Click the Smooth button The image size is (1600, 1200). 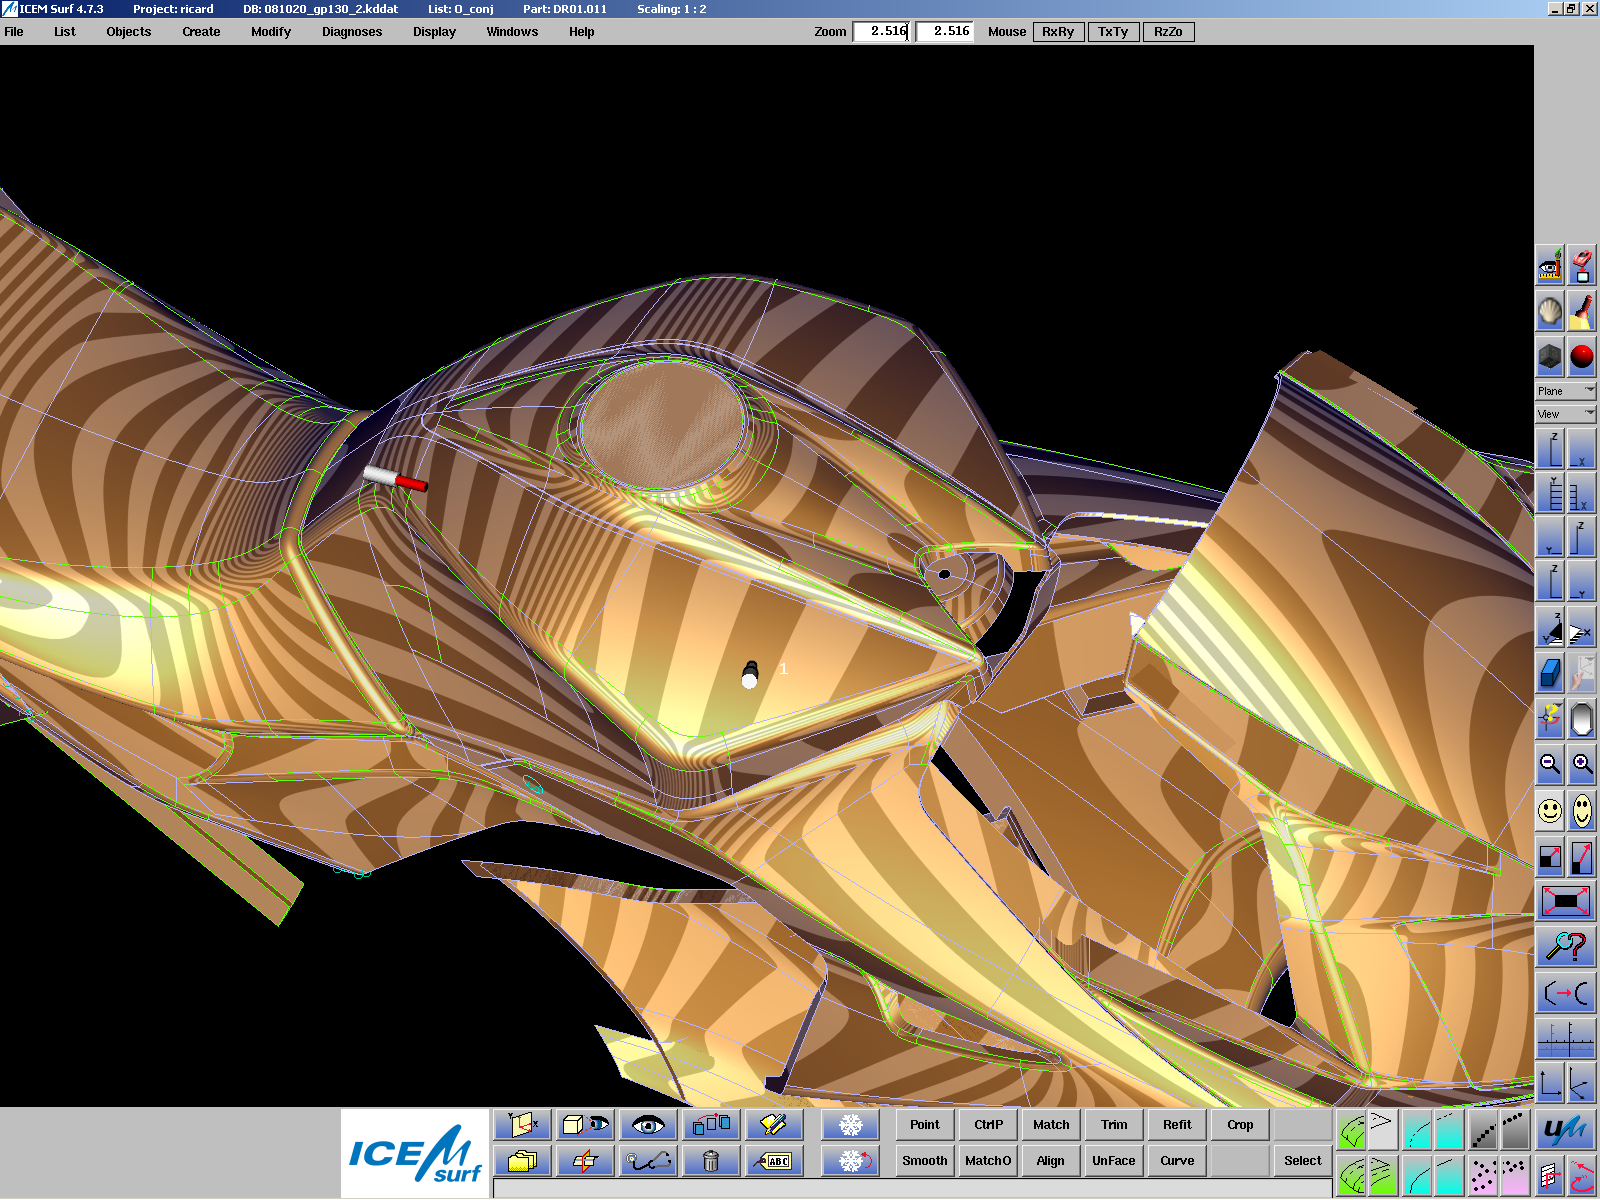point(924,1161)
